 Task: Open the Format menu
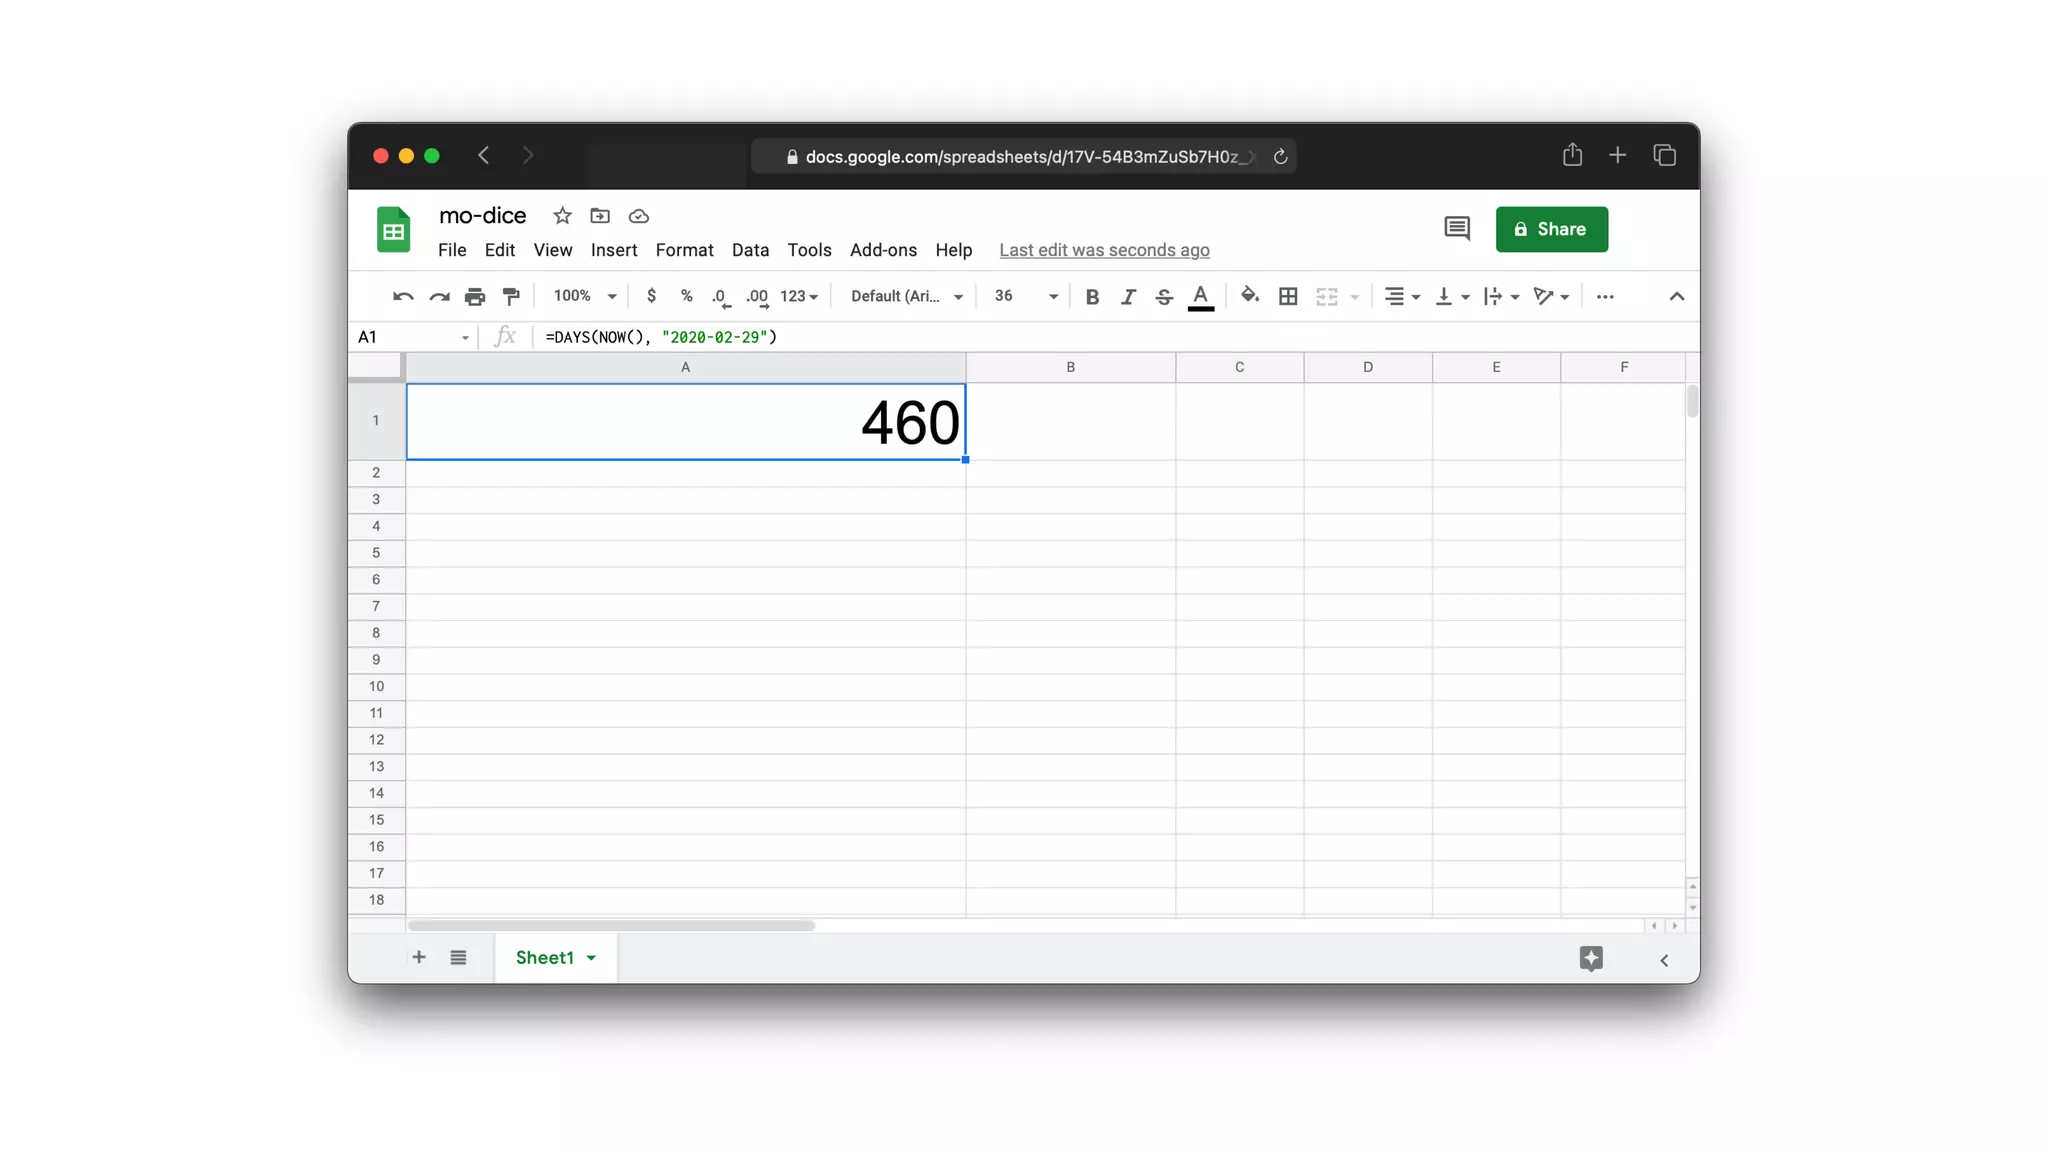684,250
